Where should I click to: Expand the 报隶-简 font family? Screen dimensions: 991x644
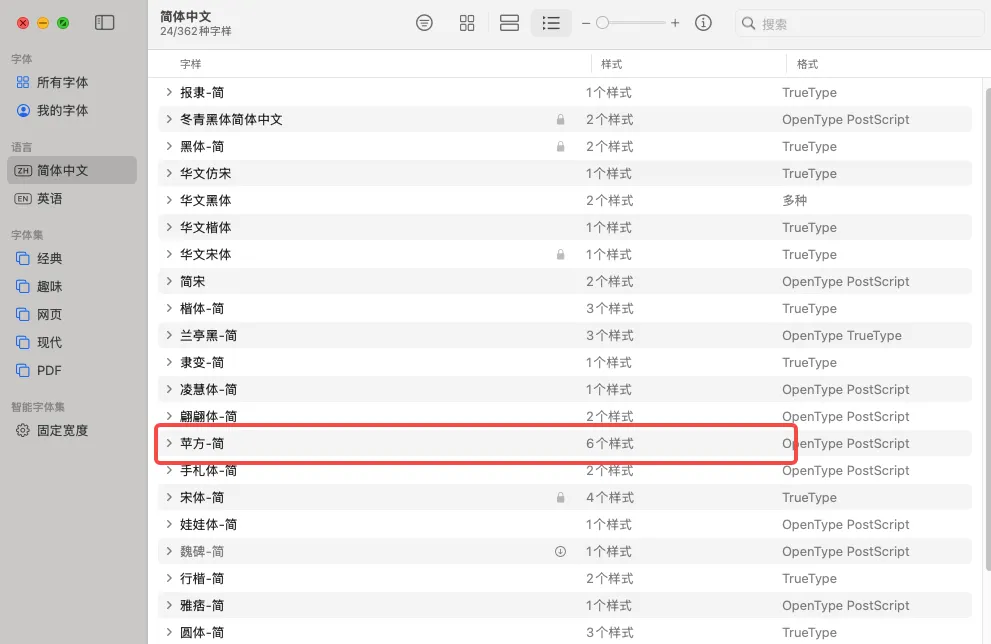click(169, 93)
